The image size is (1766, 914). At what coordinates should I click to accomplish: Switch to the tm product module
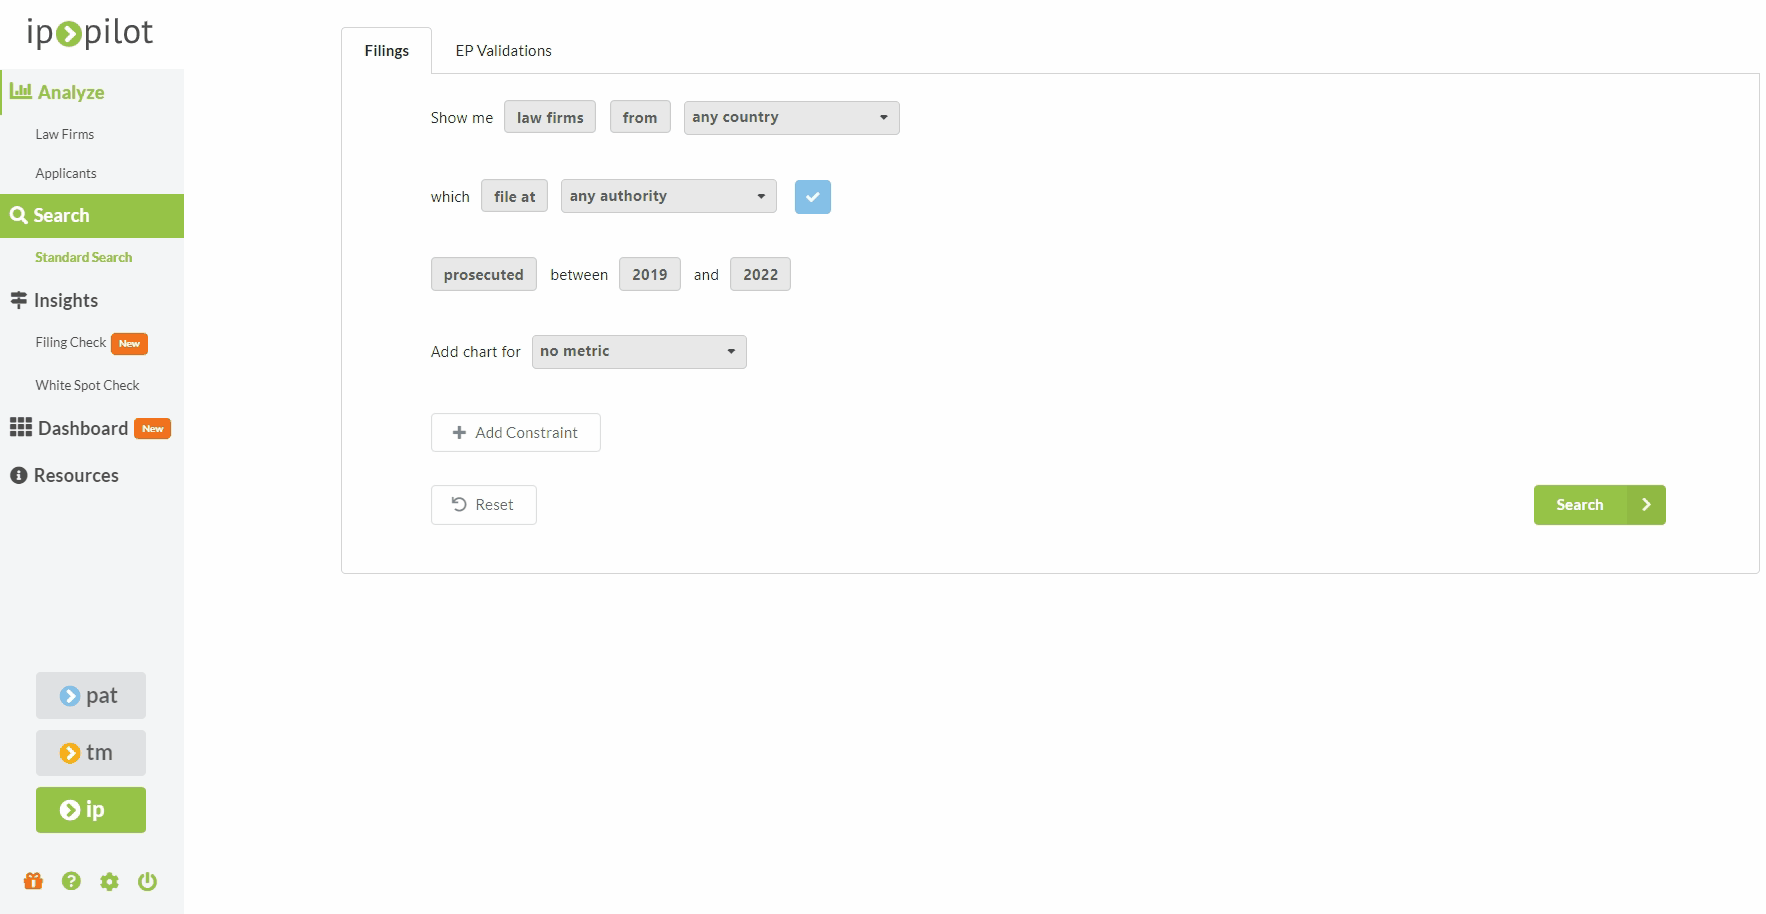click(91, 753)
